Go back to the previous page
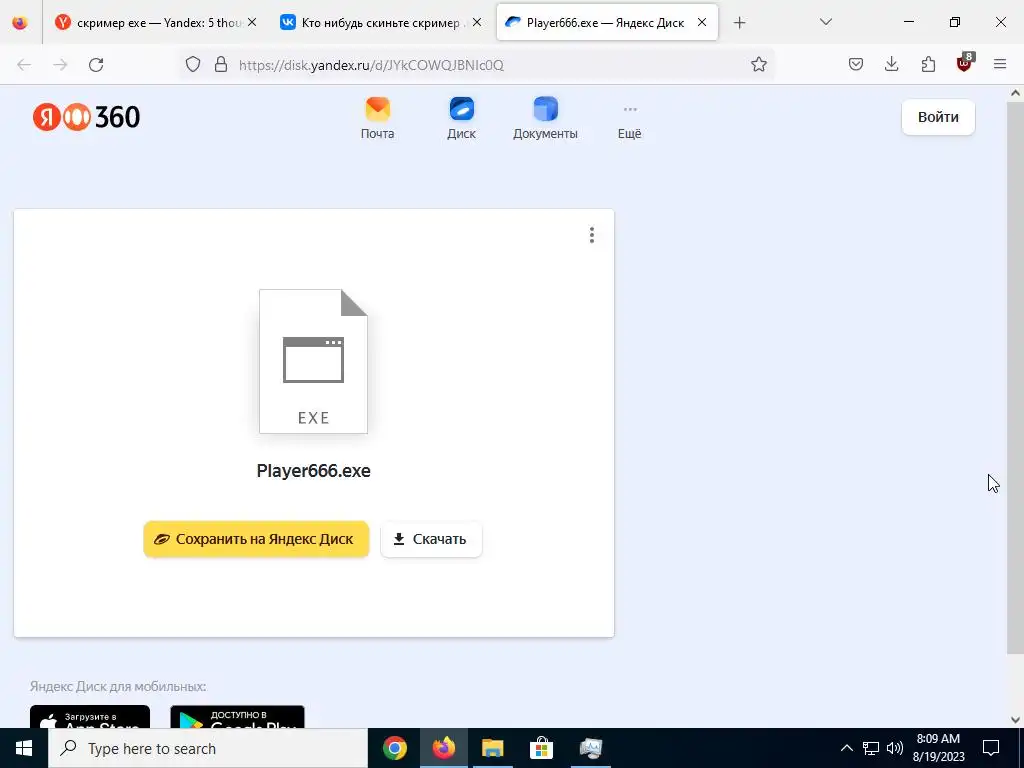The width and height of the screenshot is (1024, 768). 24,65
